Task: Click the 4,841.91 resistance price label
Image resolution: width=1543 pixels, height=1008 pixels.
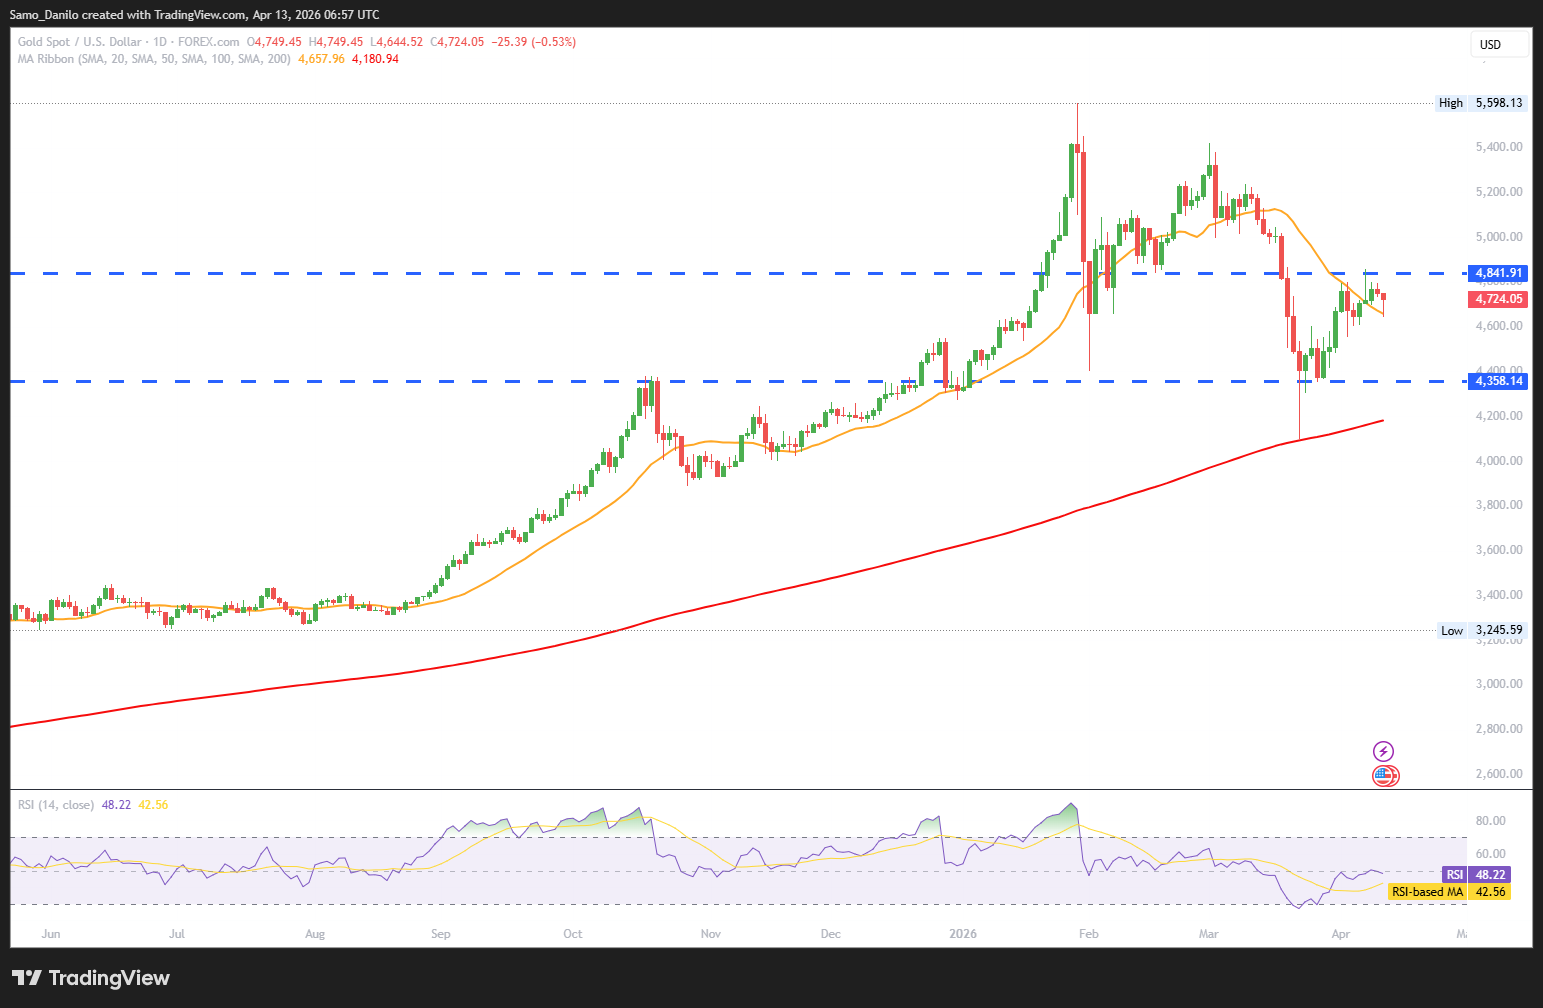Action: tap(1498, 273)
